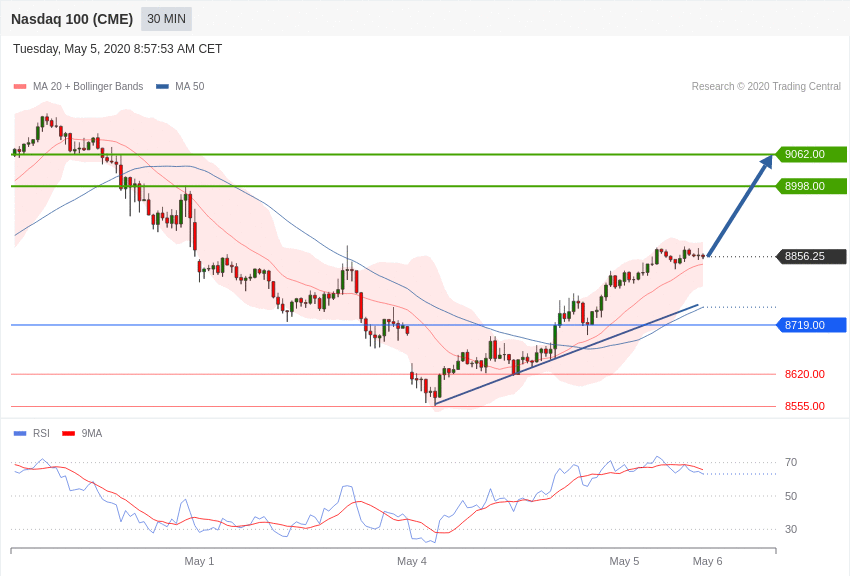The width and height of the screenshot is (850, 576).
Task: Click the May 1 date axis label
Action: pos(199,561)
